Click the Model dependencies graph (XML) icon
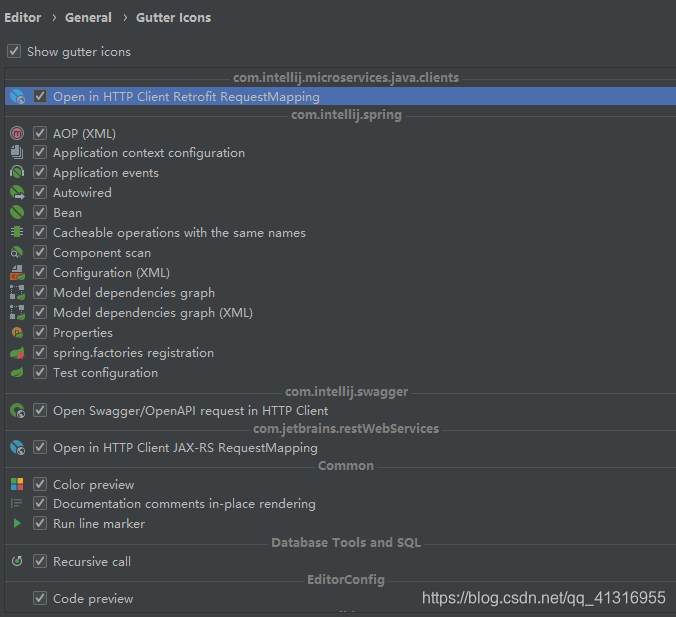Screen dimensions: 676x617 point(17,313)
